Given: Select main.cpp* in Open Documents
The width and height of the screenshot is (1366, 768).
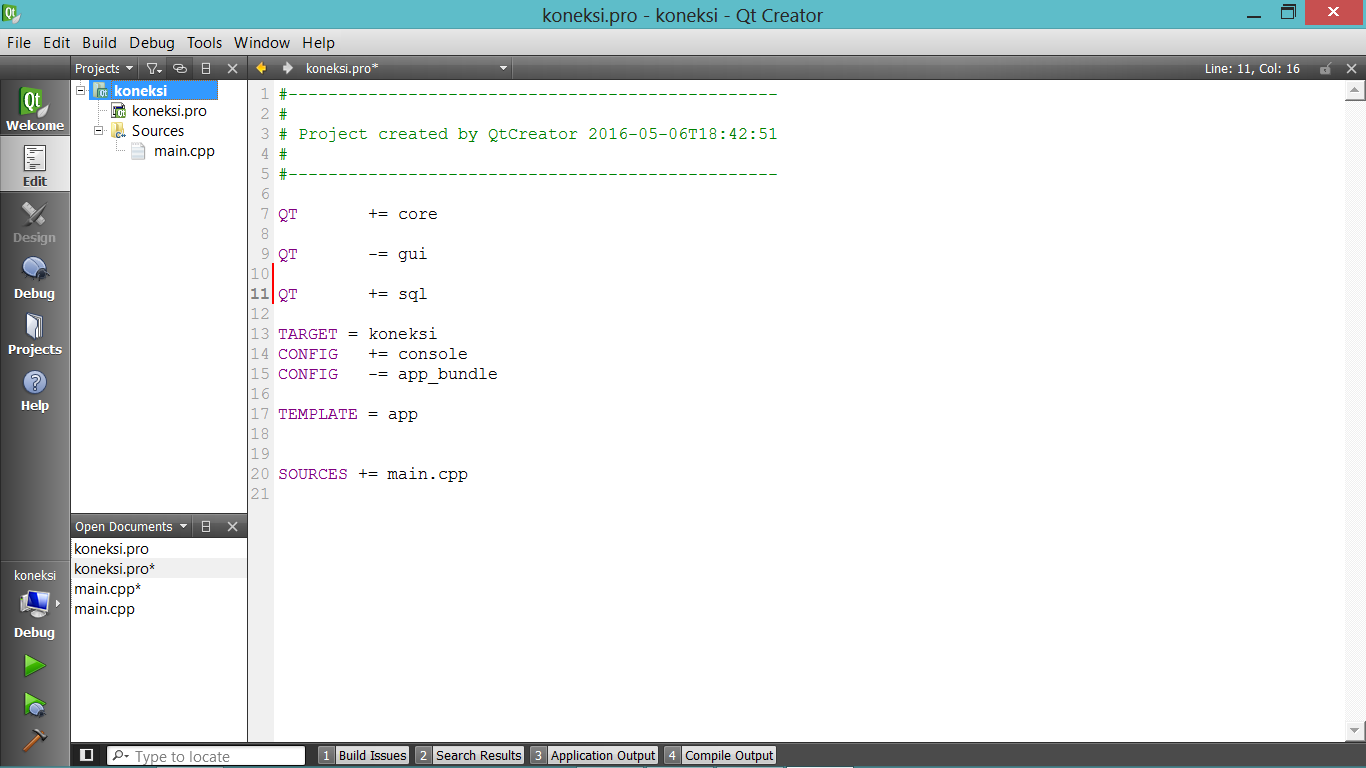Looking at the screenshot, I should (107, 589).
